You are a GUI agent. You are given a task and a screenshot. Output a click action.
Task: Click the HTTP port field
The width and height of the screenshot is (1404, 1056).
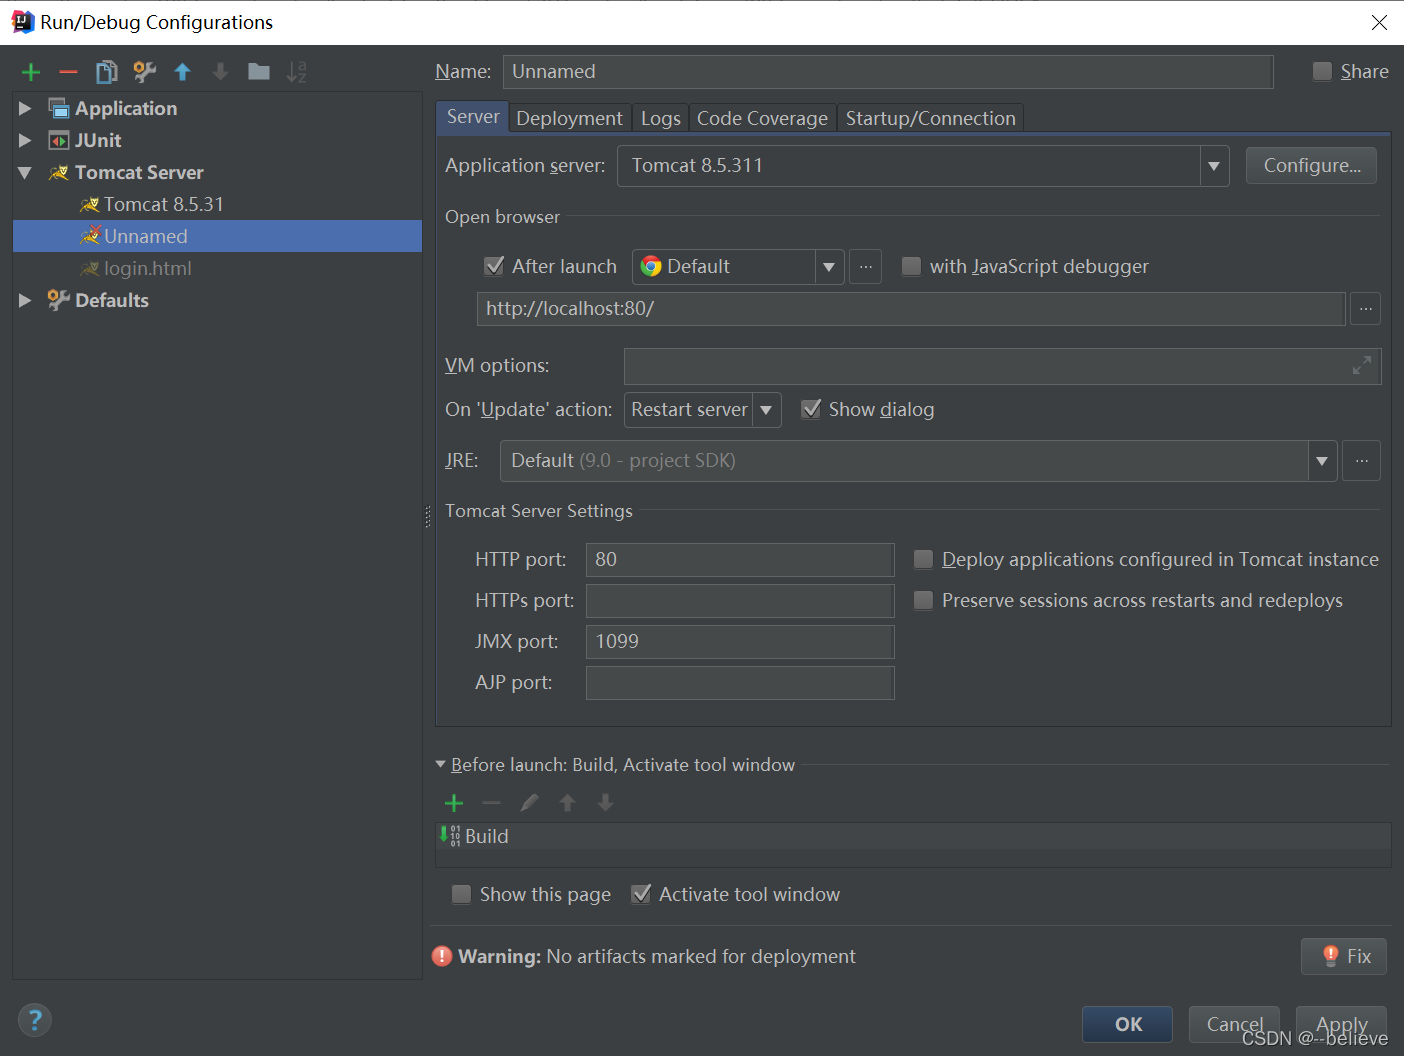point(740,560)
